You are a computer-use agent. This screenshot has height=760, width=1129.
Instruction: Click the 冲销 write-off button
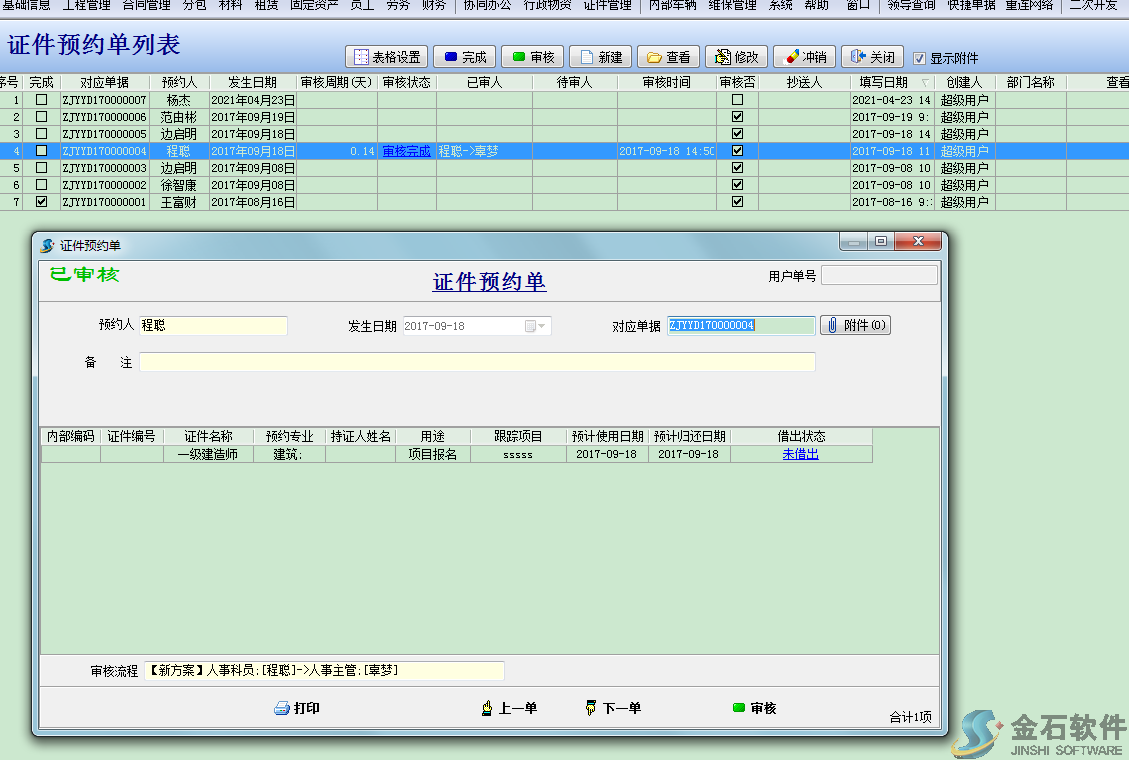[x=804, y=58]
